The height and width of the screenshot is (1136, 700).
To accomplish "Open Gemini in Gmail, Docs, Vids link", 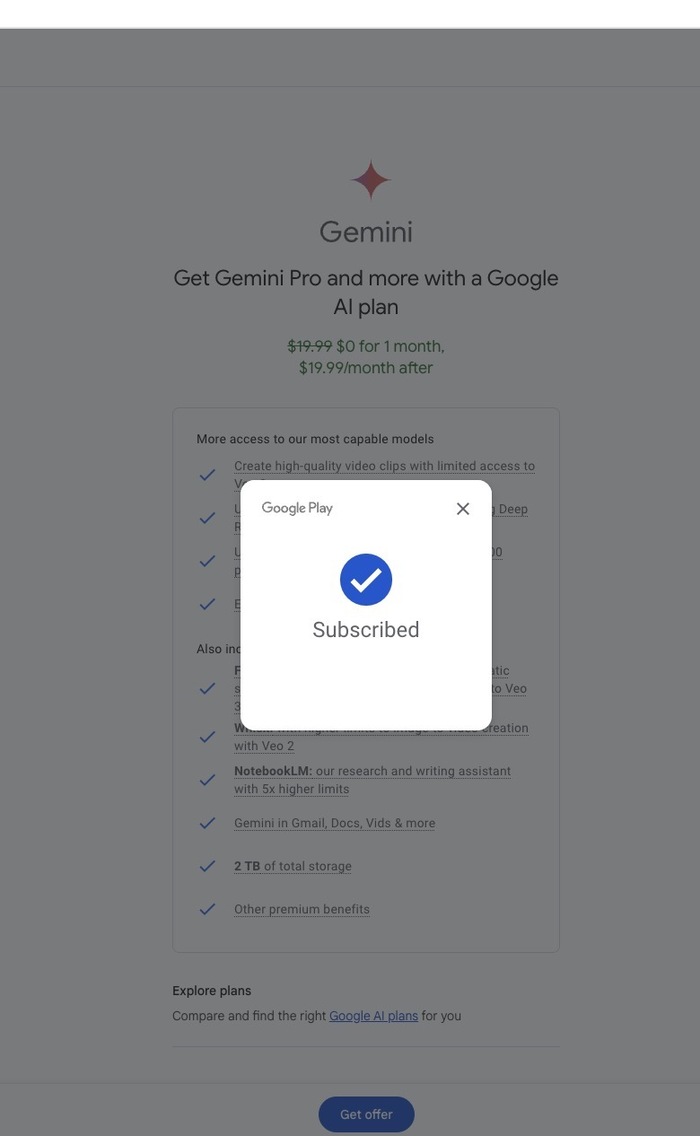I will (x=334, y=824).
